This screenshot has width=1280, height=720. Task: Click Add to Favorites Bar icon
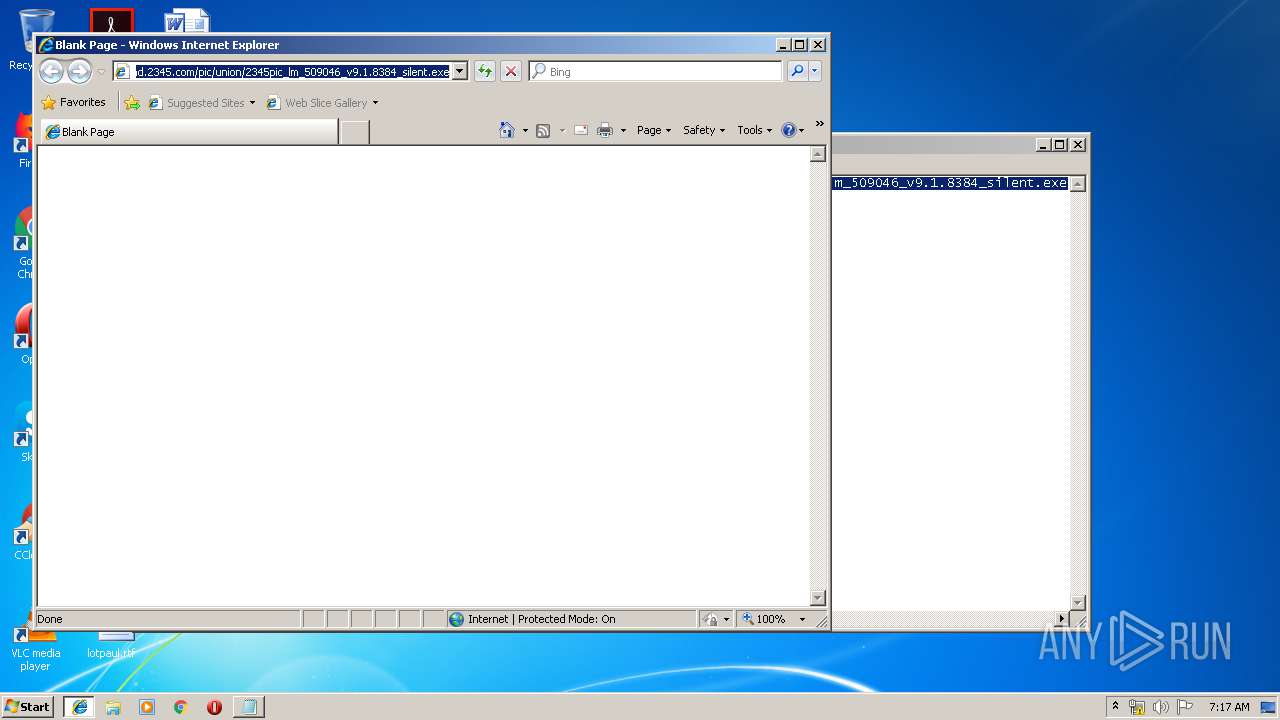tap(132, 102)
